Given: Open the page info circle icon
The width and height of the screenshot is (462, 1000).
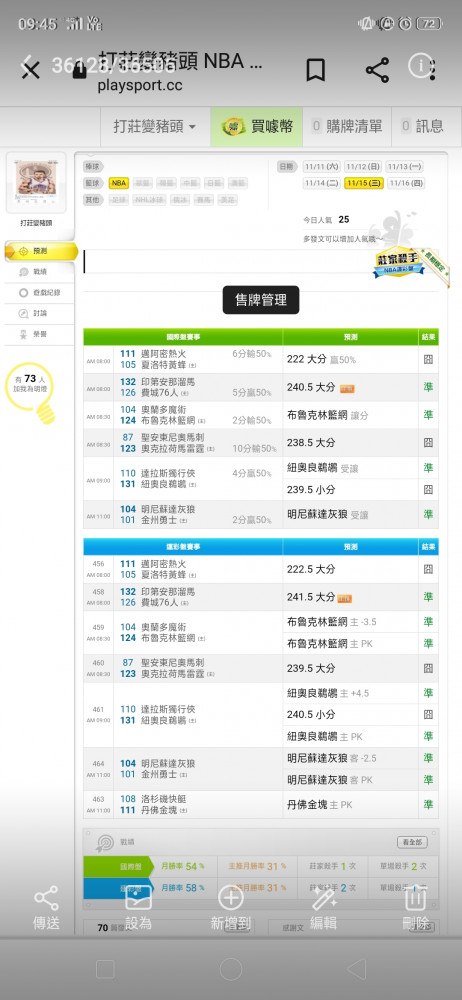Looking at the screenshot, I should click(x=421, y=65).
